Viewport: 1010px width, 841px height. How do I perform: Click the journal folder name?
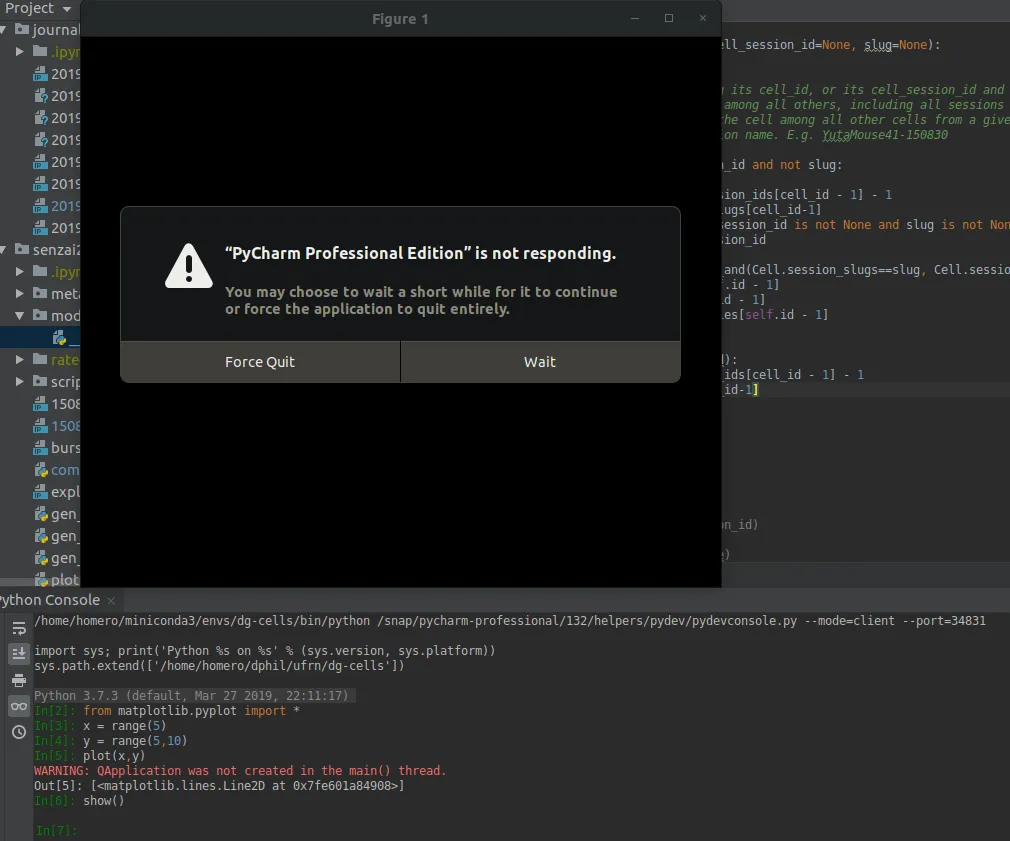pos(56,30)
